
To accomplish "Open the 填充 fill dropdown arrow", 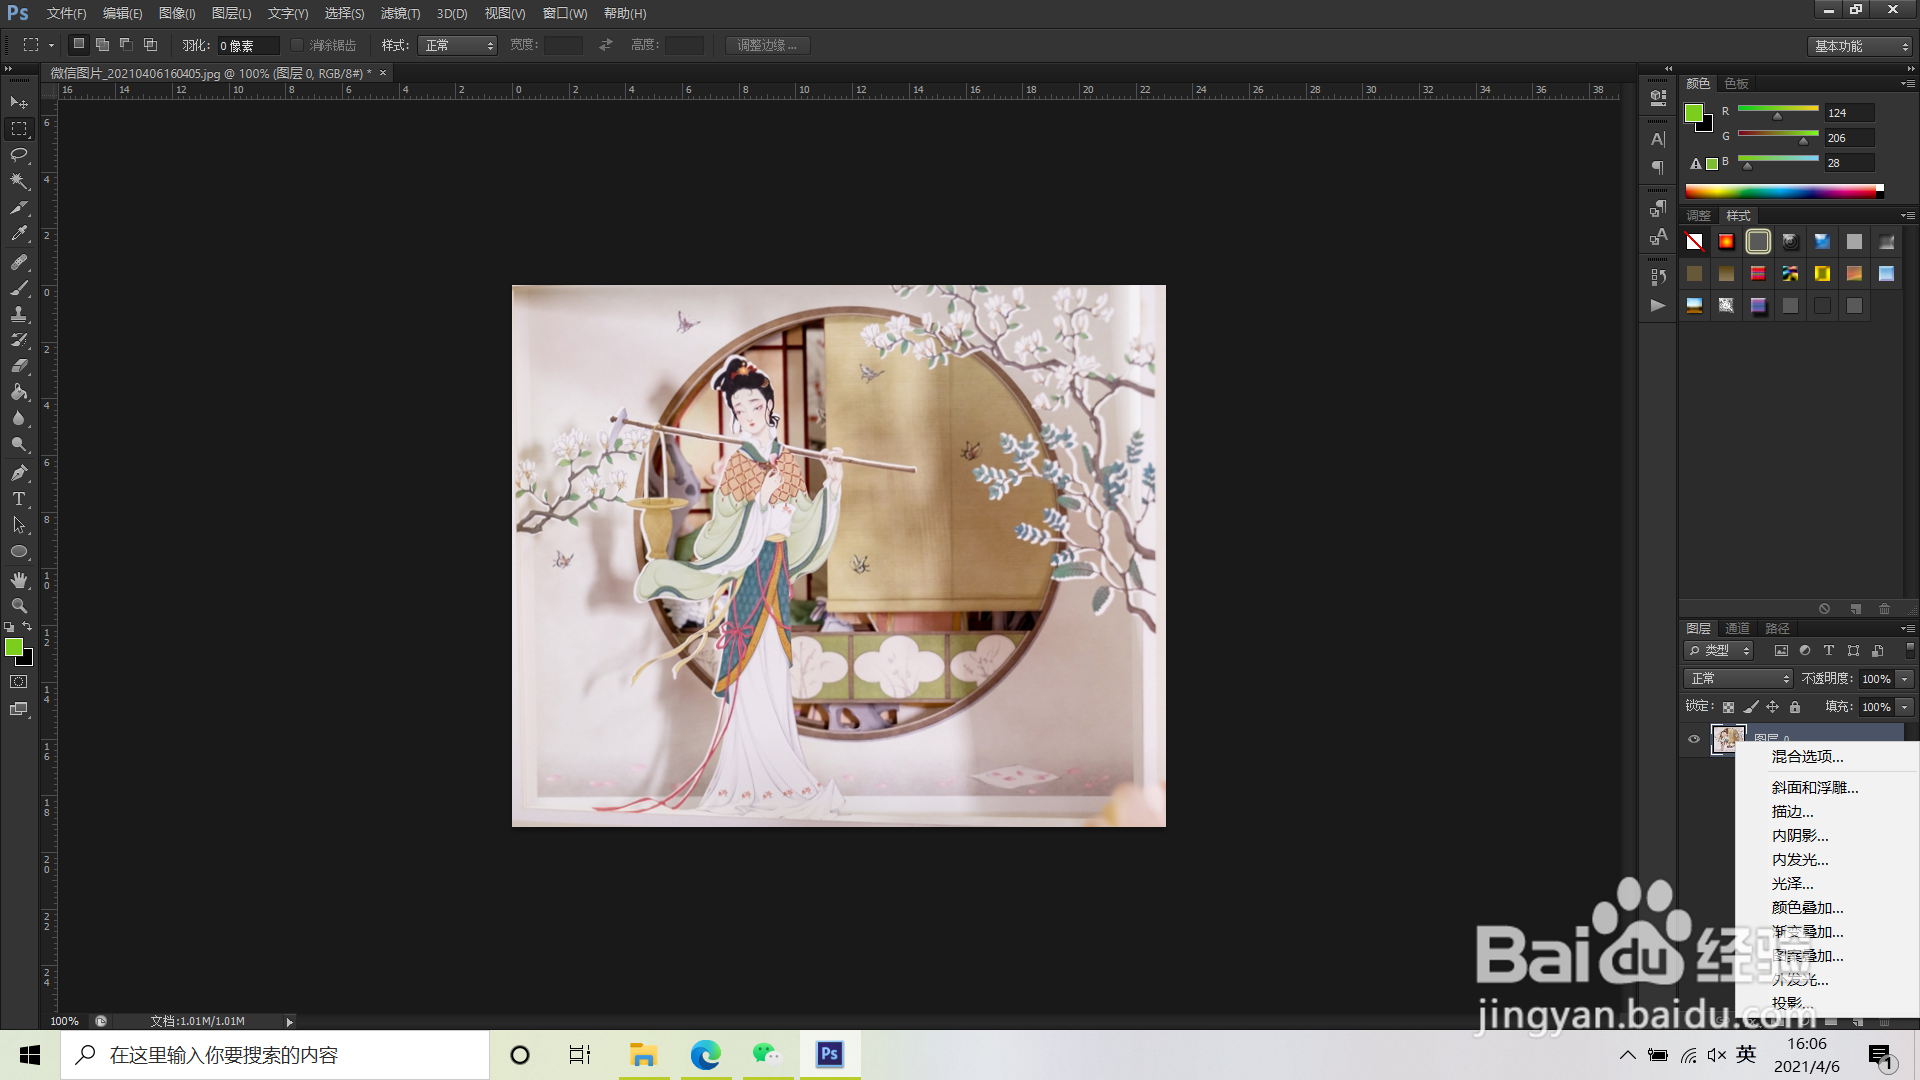I will (x=1905, y=707).
